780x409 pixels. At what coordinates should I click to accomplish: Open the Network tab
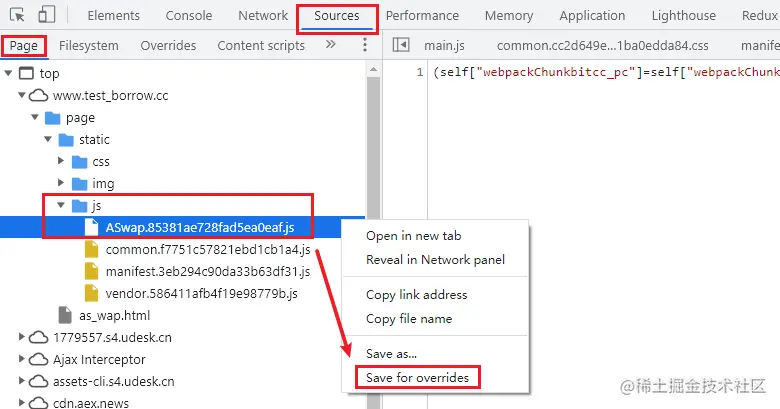coord(263,15)
